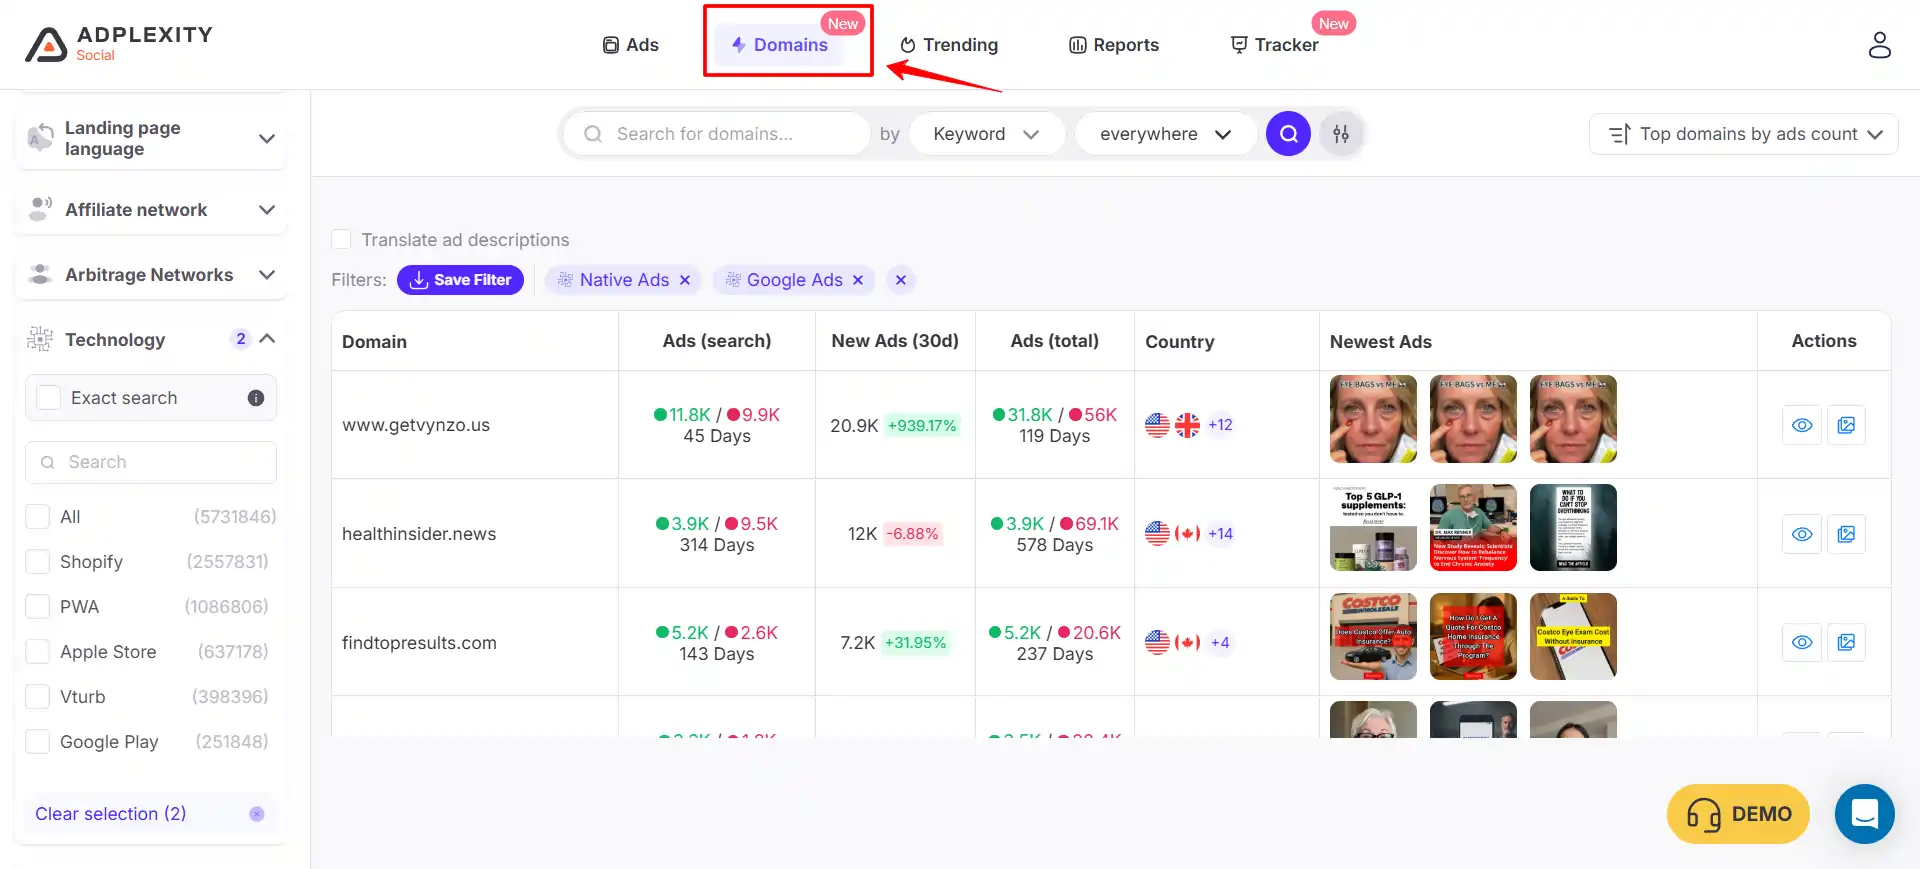Open ads gallery icon for www.getvynzo.us
The height and width of the screenshot is (869, 1920).
(x=1846, y=425)
